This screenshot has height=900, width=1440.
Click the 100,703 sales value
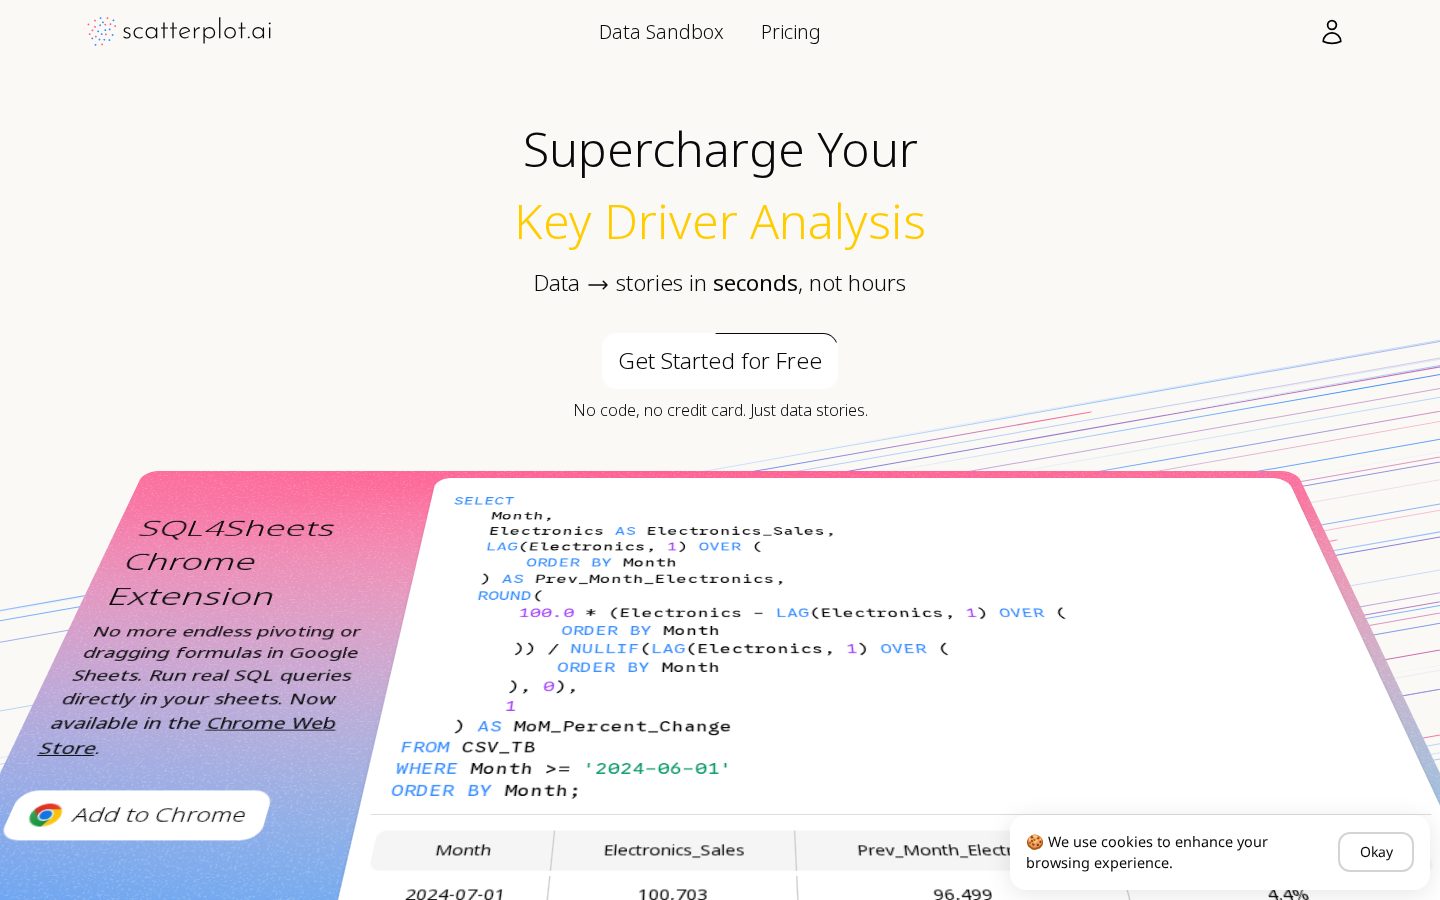tap(672, 892)
